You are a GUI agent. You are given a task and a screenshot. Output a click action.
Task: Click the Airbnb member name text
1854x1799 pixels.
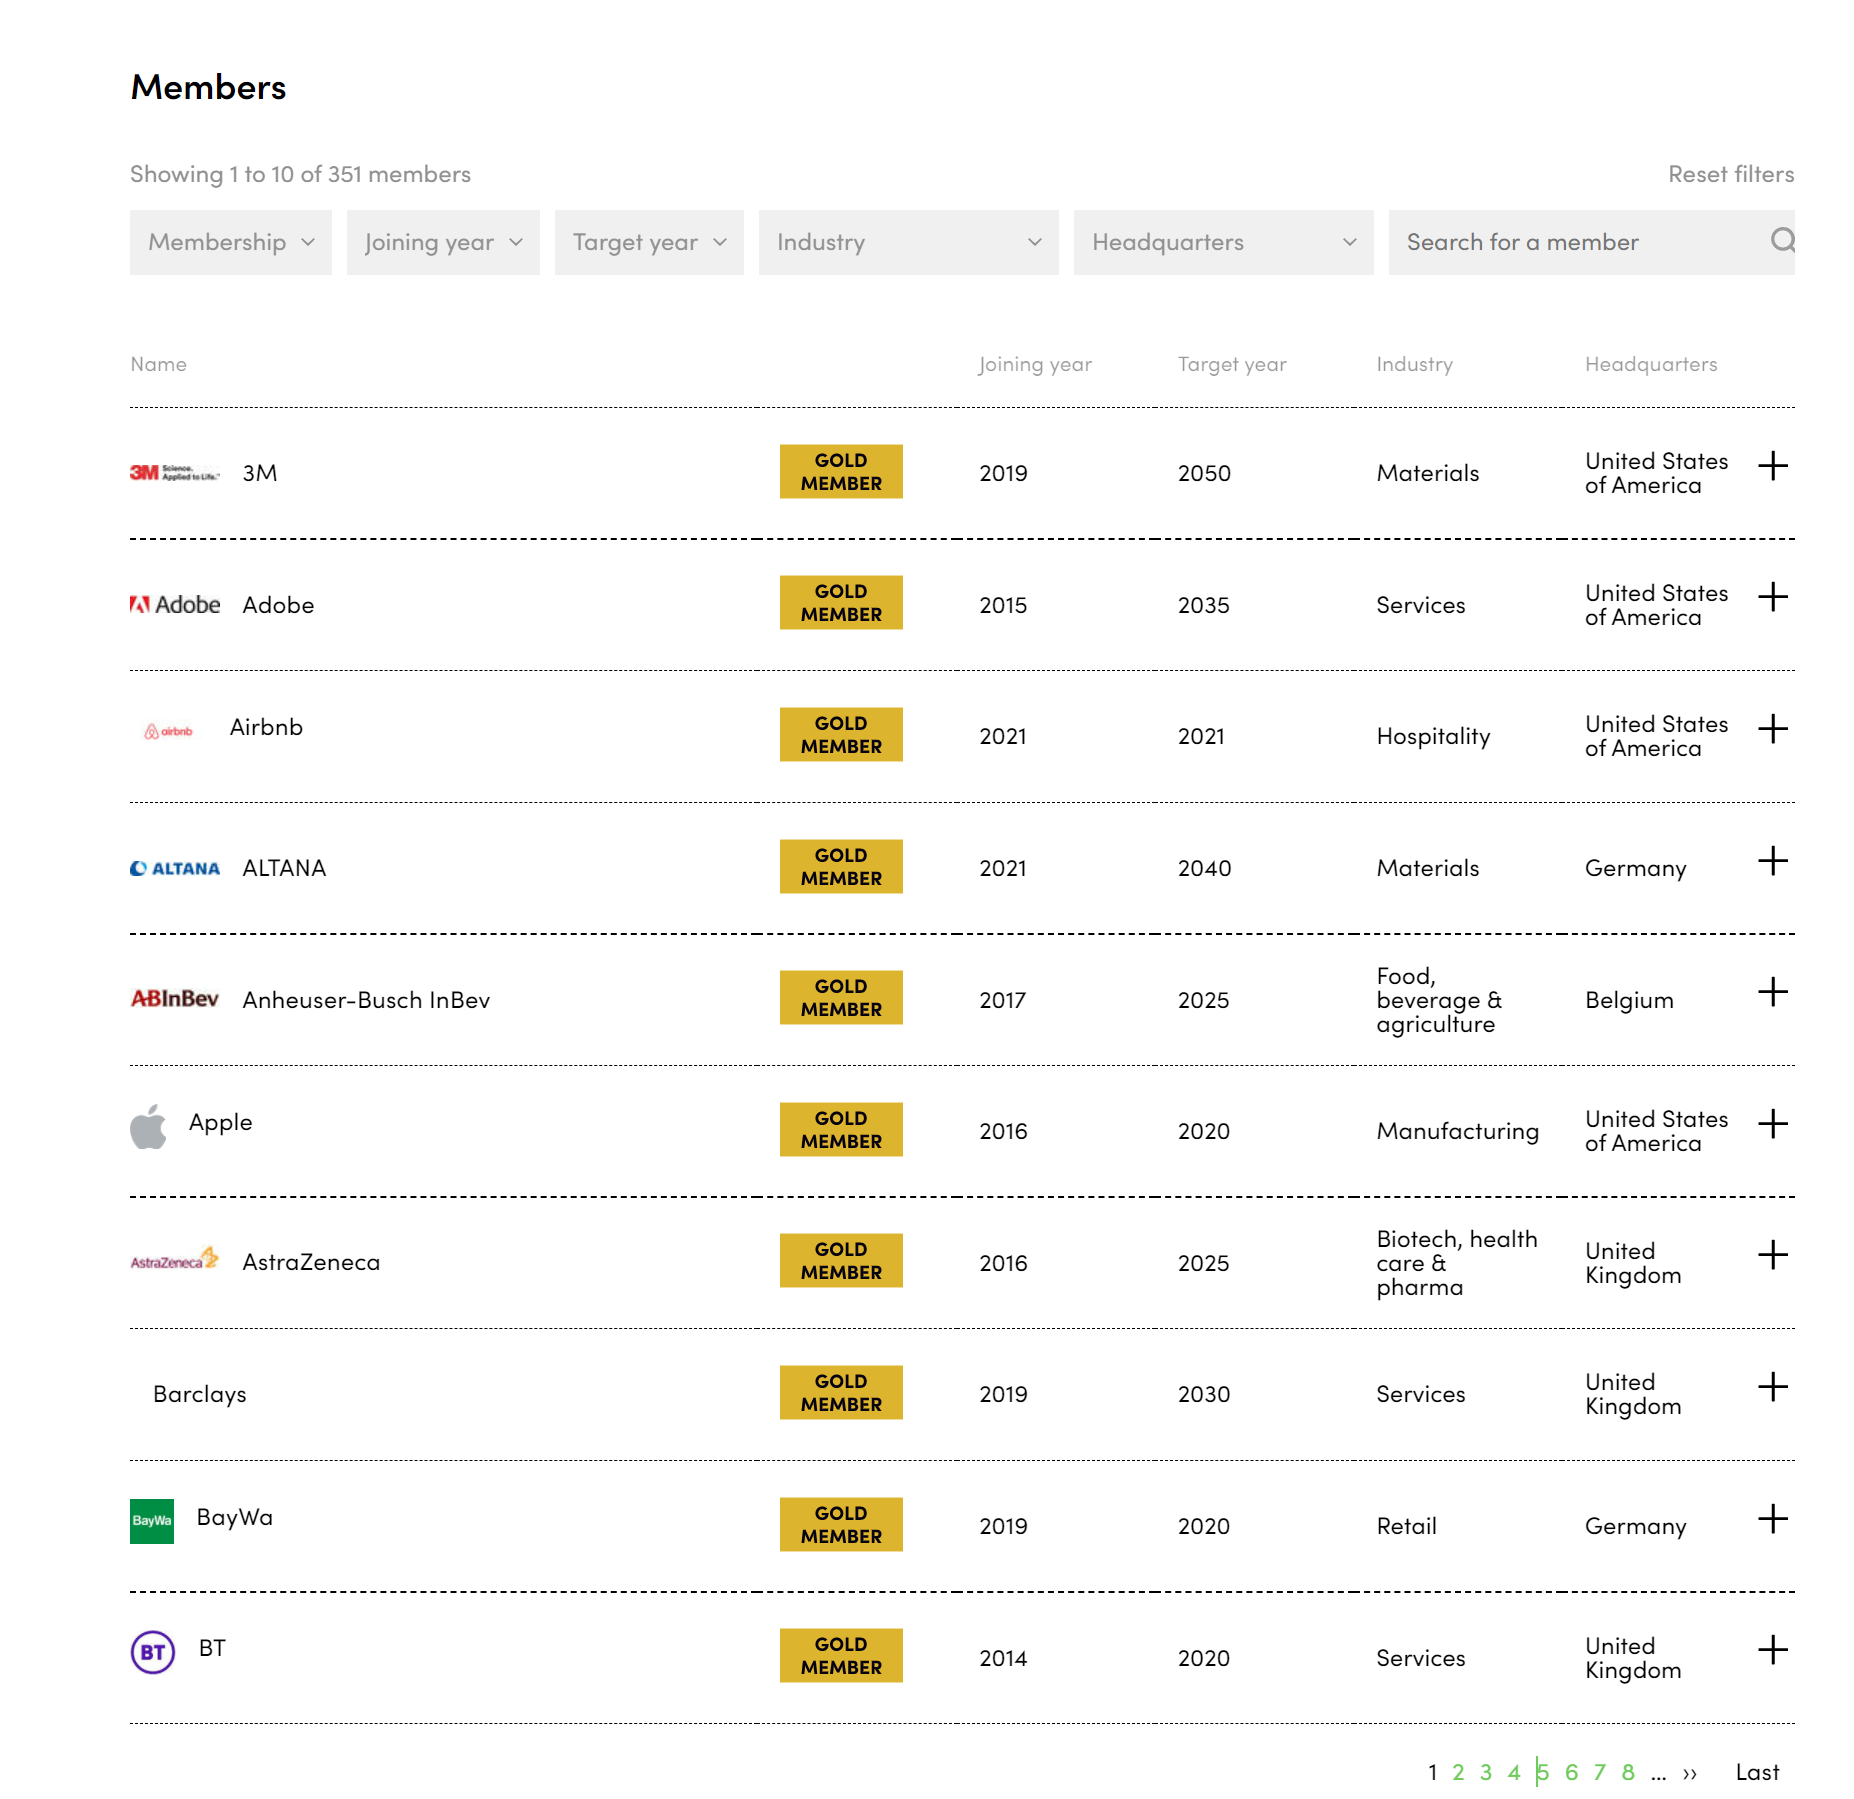(266, 727)
